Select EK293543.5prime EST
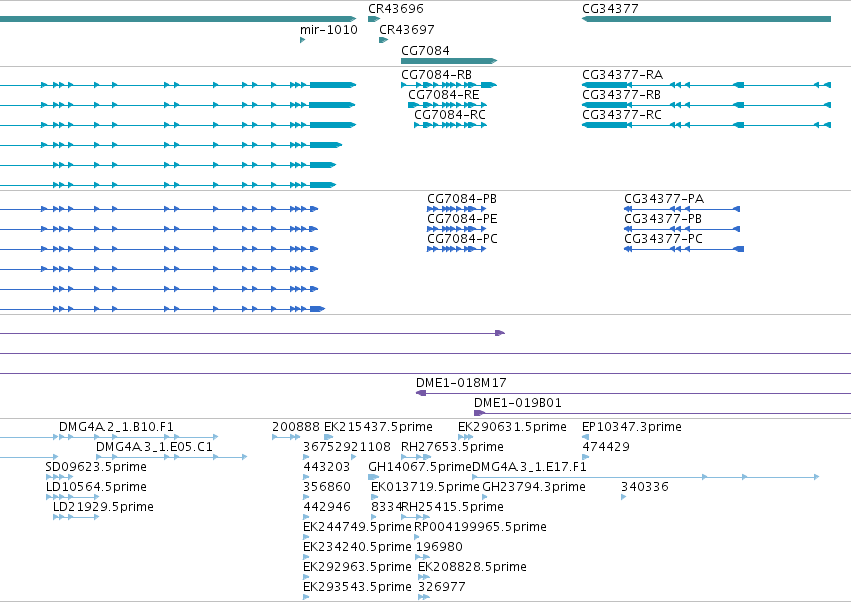The image size is (851, 602). [357, 588]
